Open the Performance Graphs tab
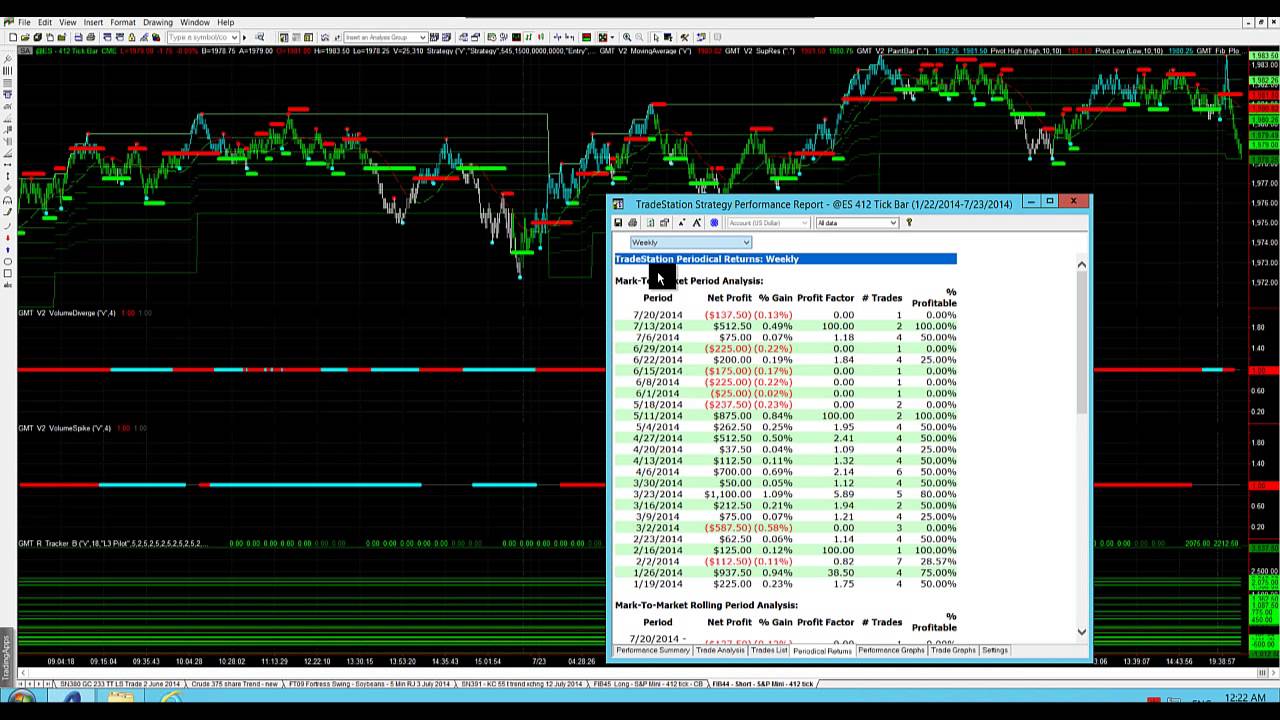This screenshot has height=720, width=1280. coord(891,650)
